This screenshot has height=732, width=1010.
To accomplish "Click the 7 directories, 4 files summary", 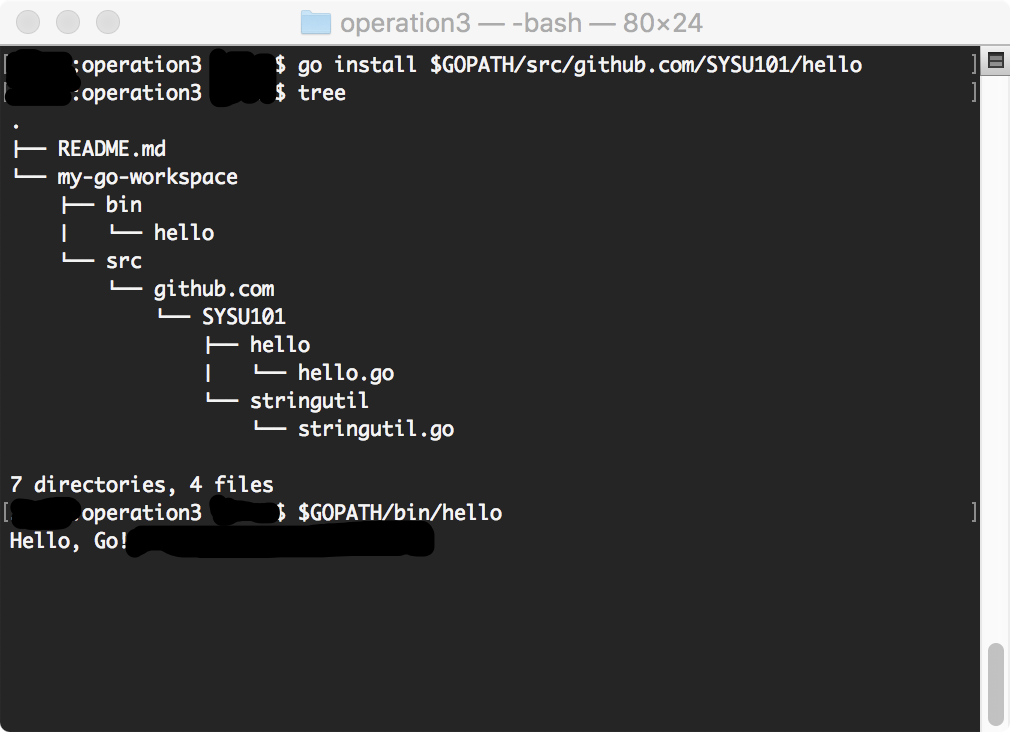I will 141,485.
